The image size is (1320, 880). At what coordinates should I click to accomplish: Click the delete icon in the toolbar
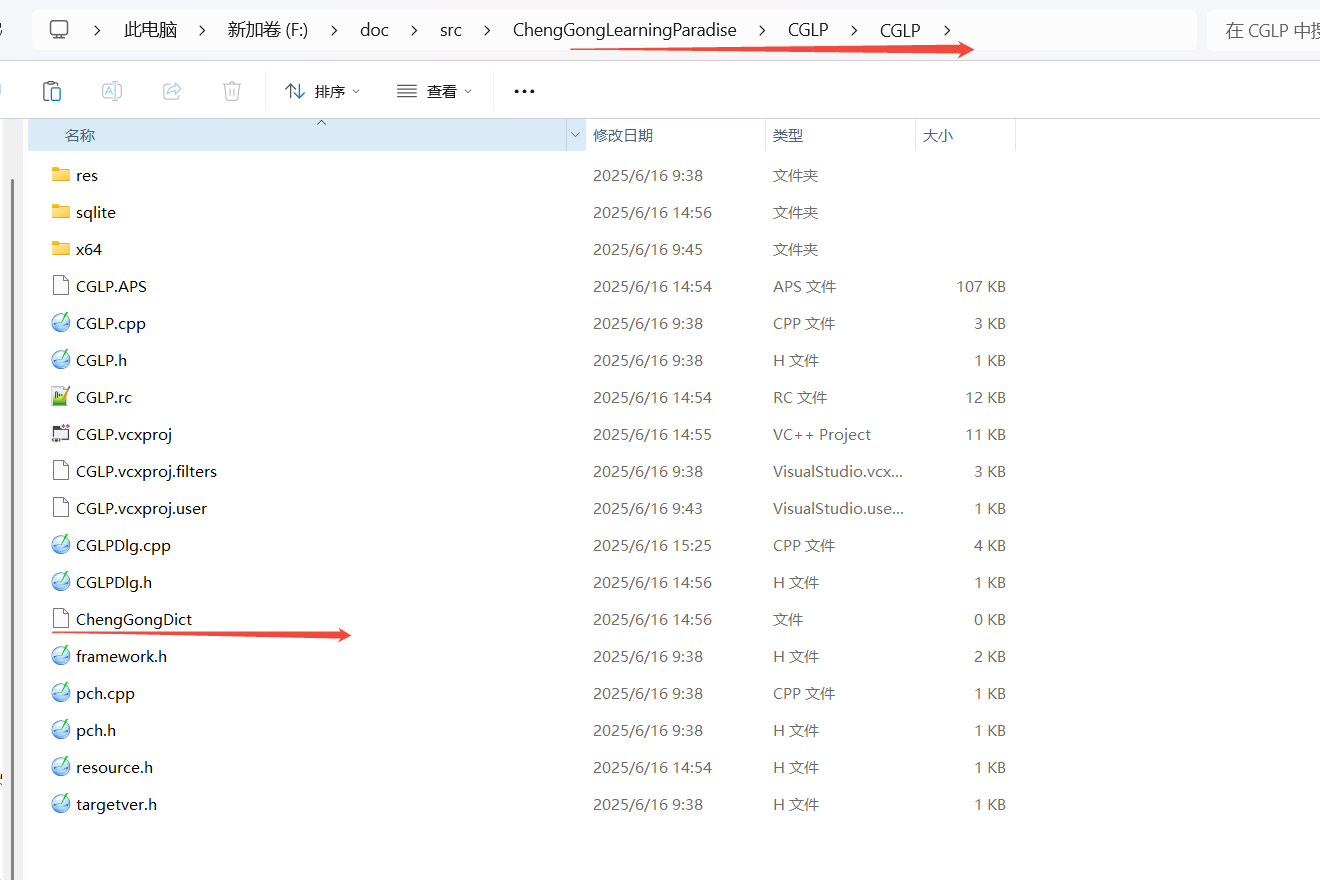[231, 91]
